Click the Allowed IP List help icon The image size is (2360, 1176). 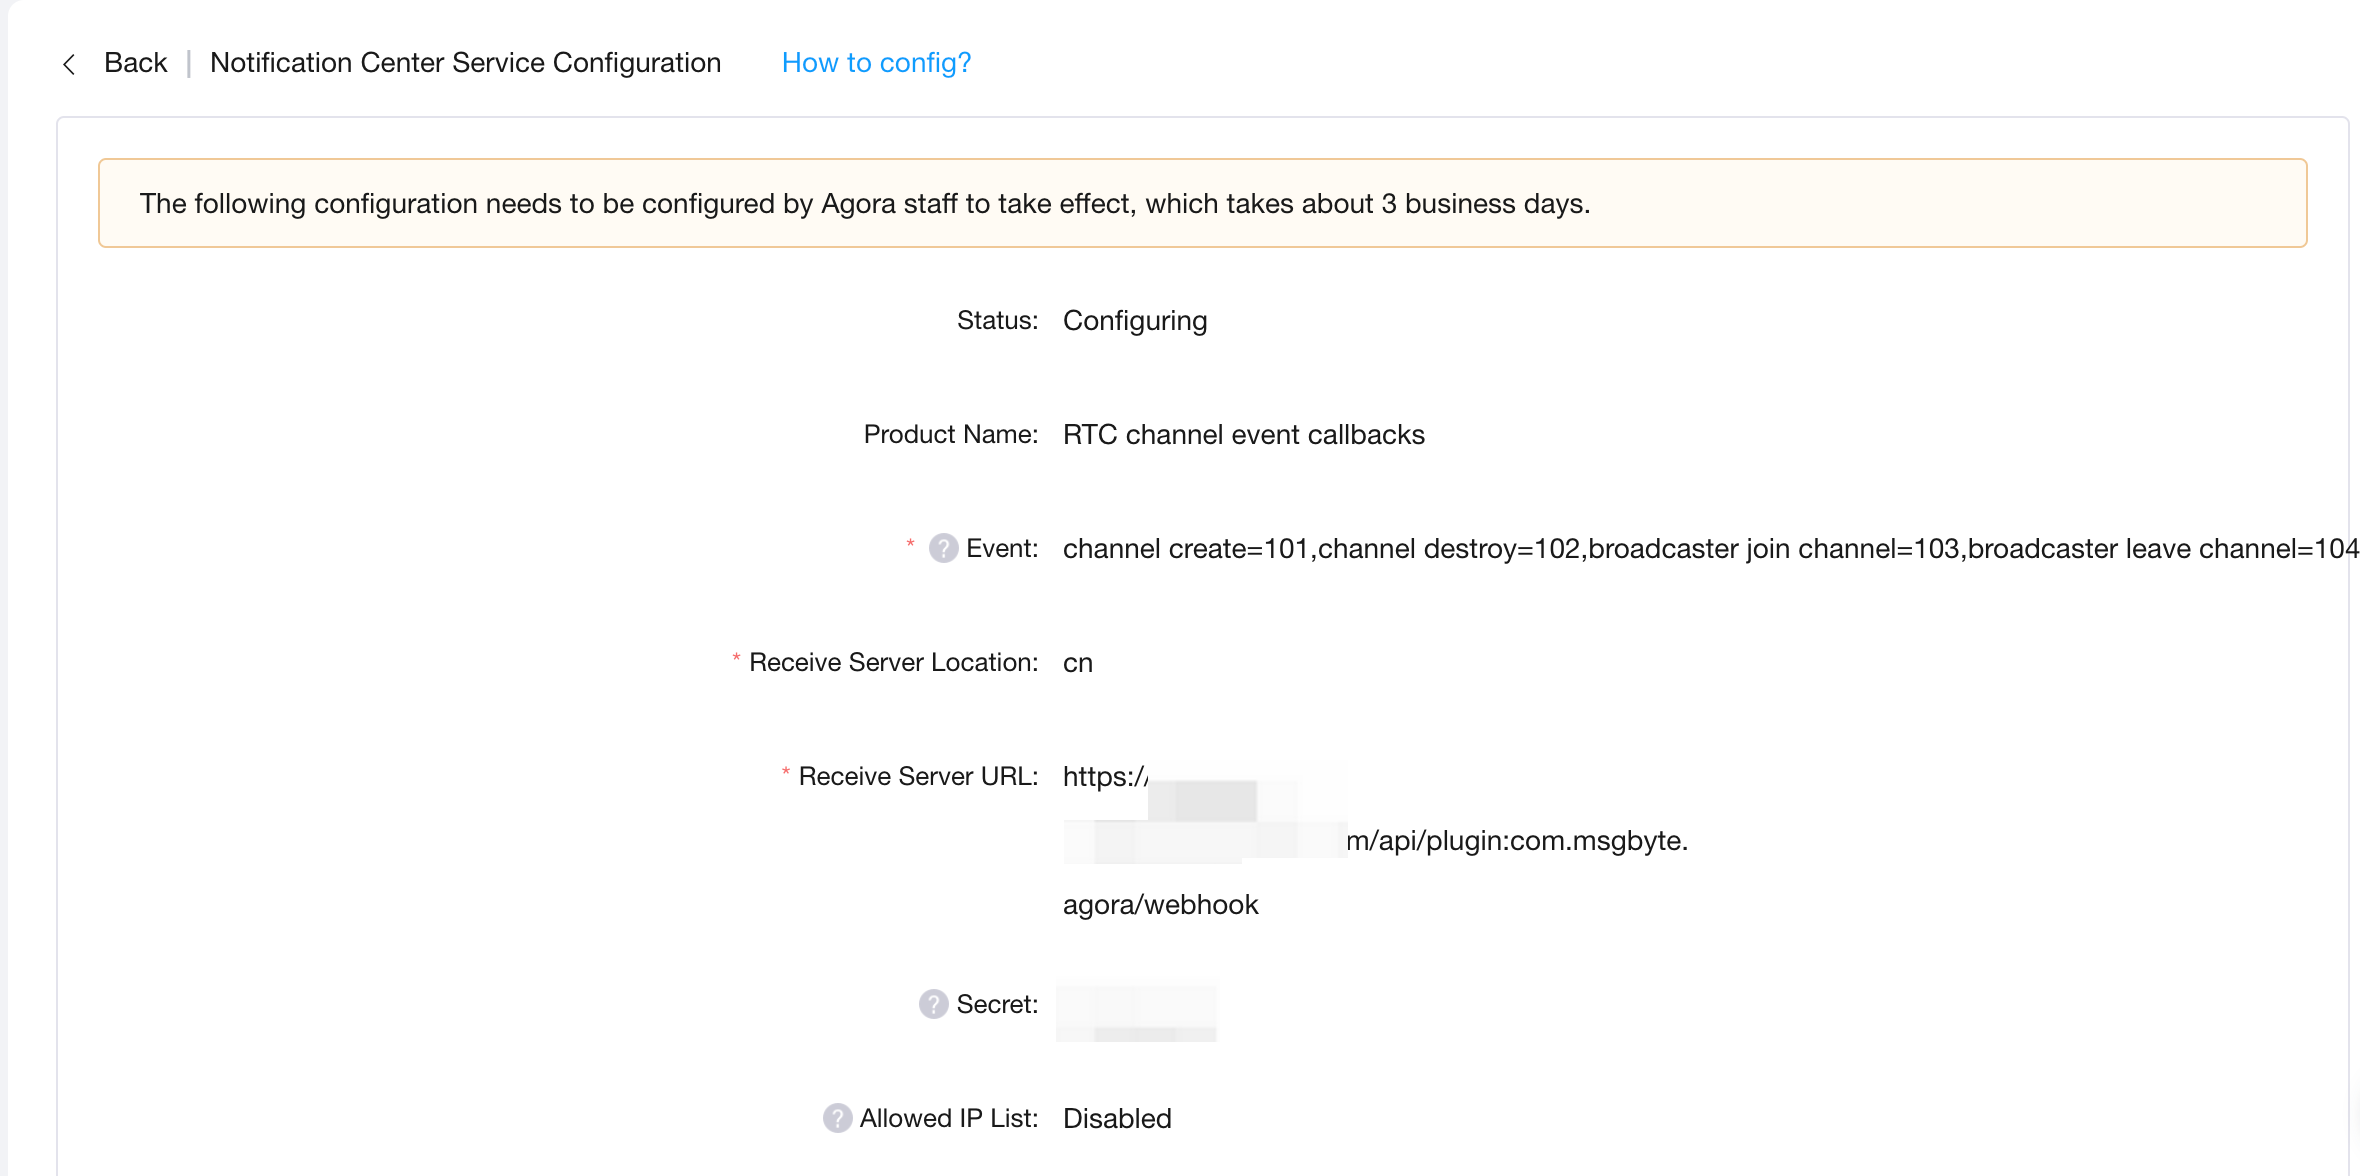click(837, 1118)
